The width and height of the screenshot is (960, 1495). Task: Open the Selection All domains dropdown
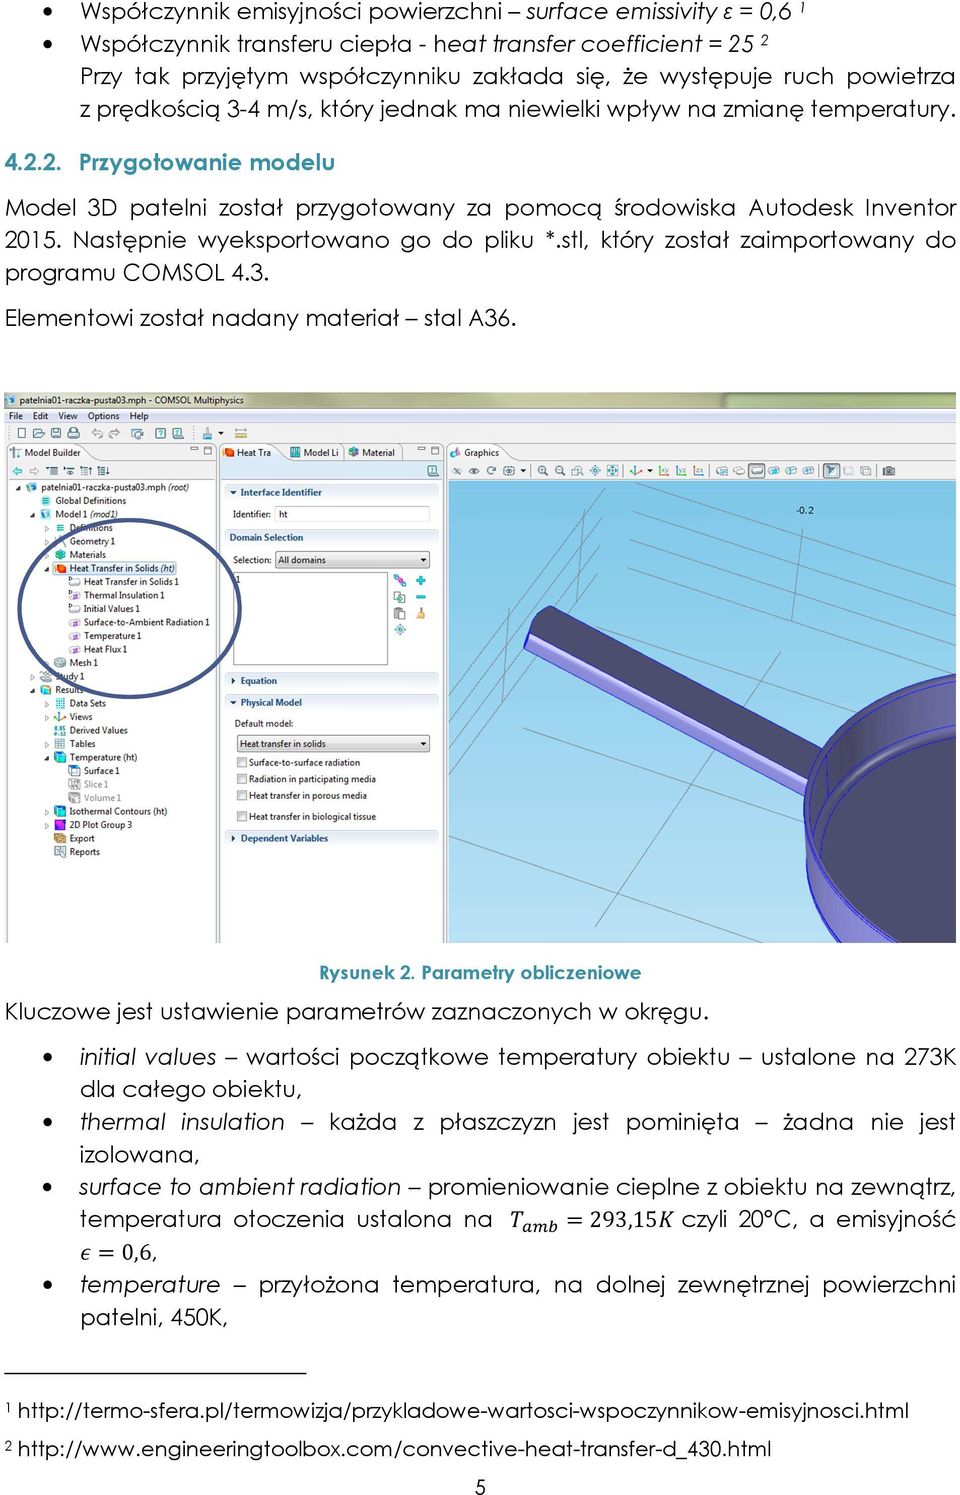click(x=352, y=560)
